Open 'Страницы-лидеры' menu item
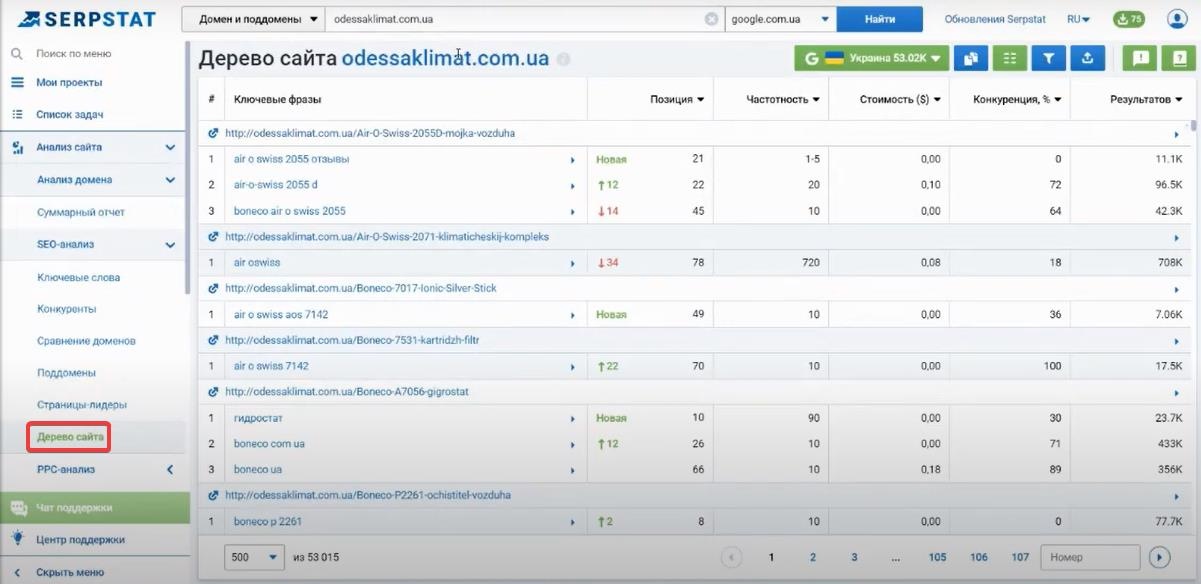This screenshot has width=1201, height=584. (x=82, y=405)
